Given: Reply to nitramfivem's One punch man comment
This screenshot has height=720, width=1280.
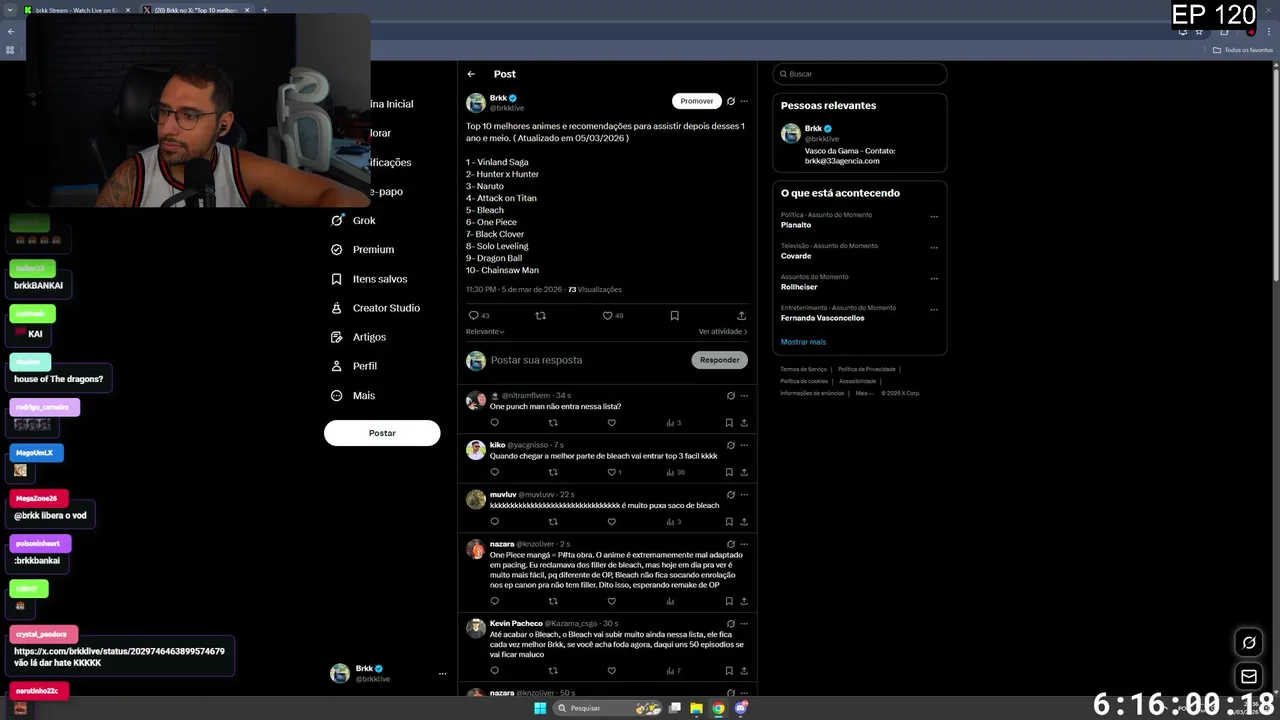Looking at the screenshot, I should click(x=494, y=422).
